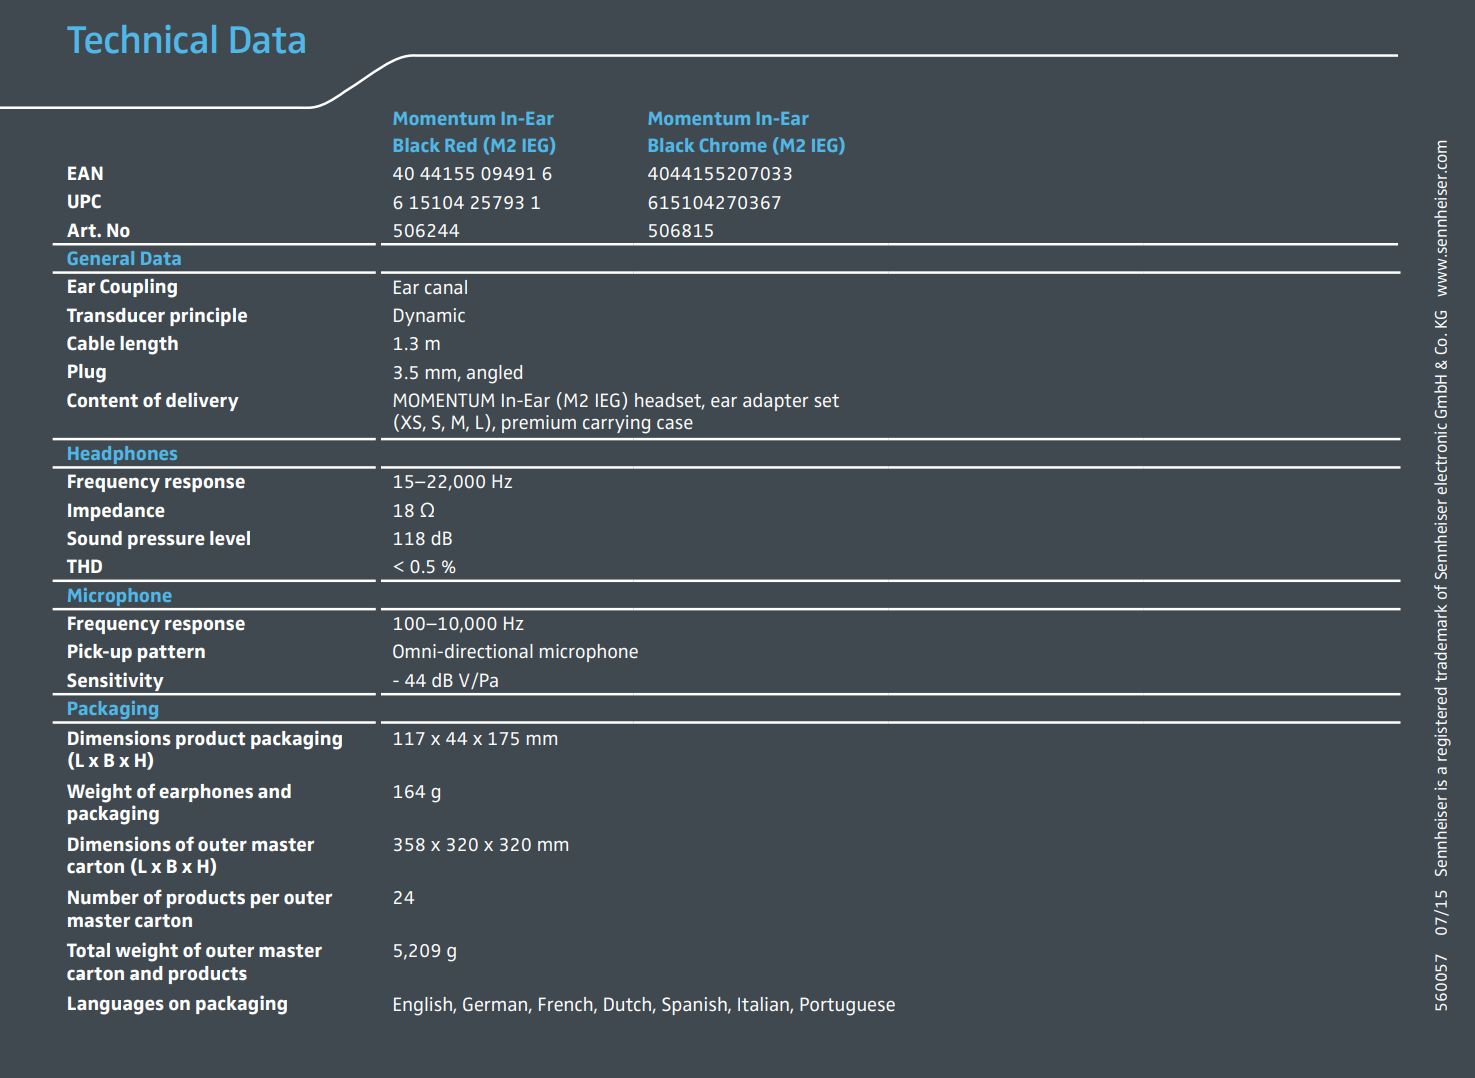Click EAN value '40 44155 09491 6'
Viewport: 1475px width, 1078px height.
pos(472,174)
